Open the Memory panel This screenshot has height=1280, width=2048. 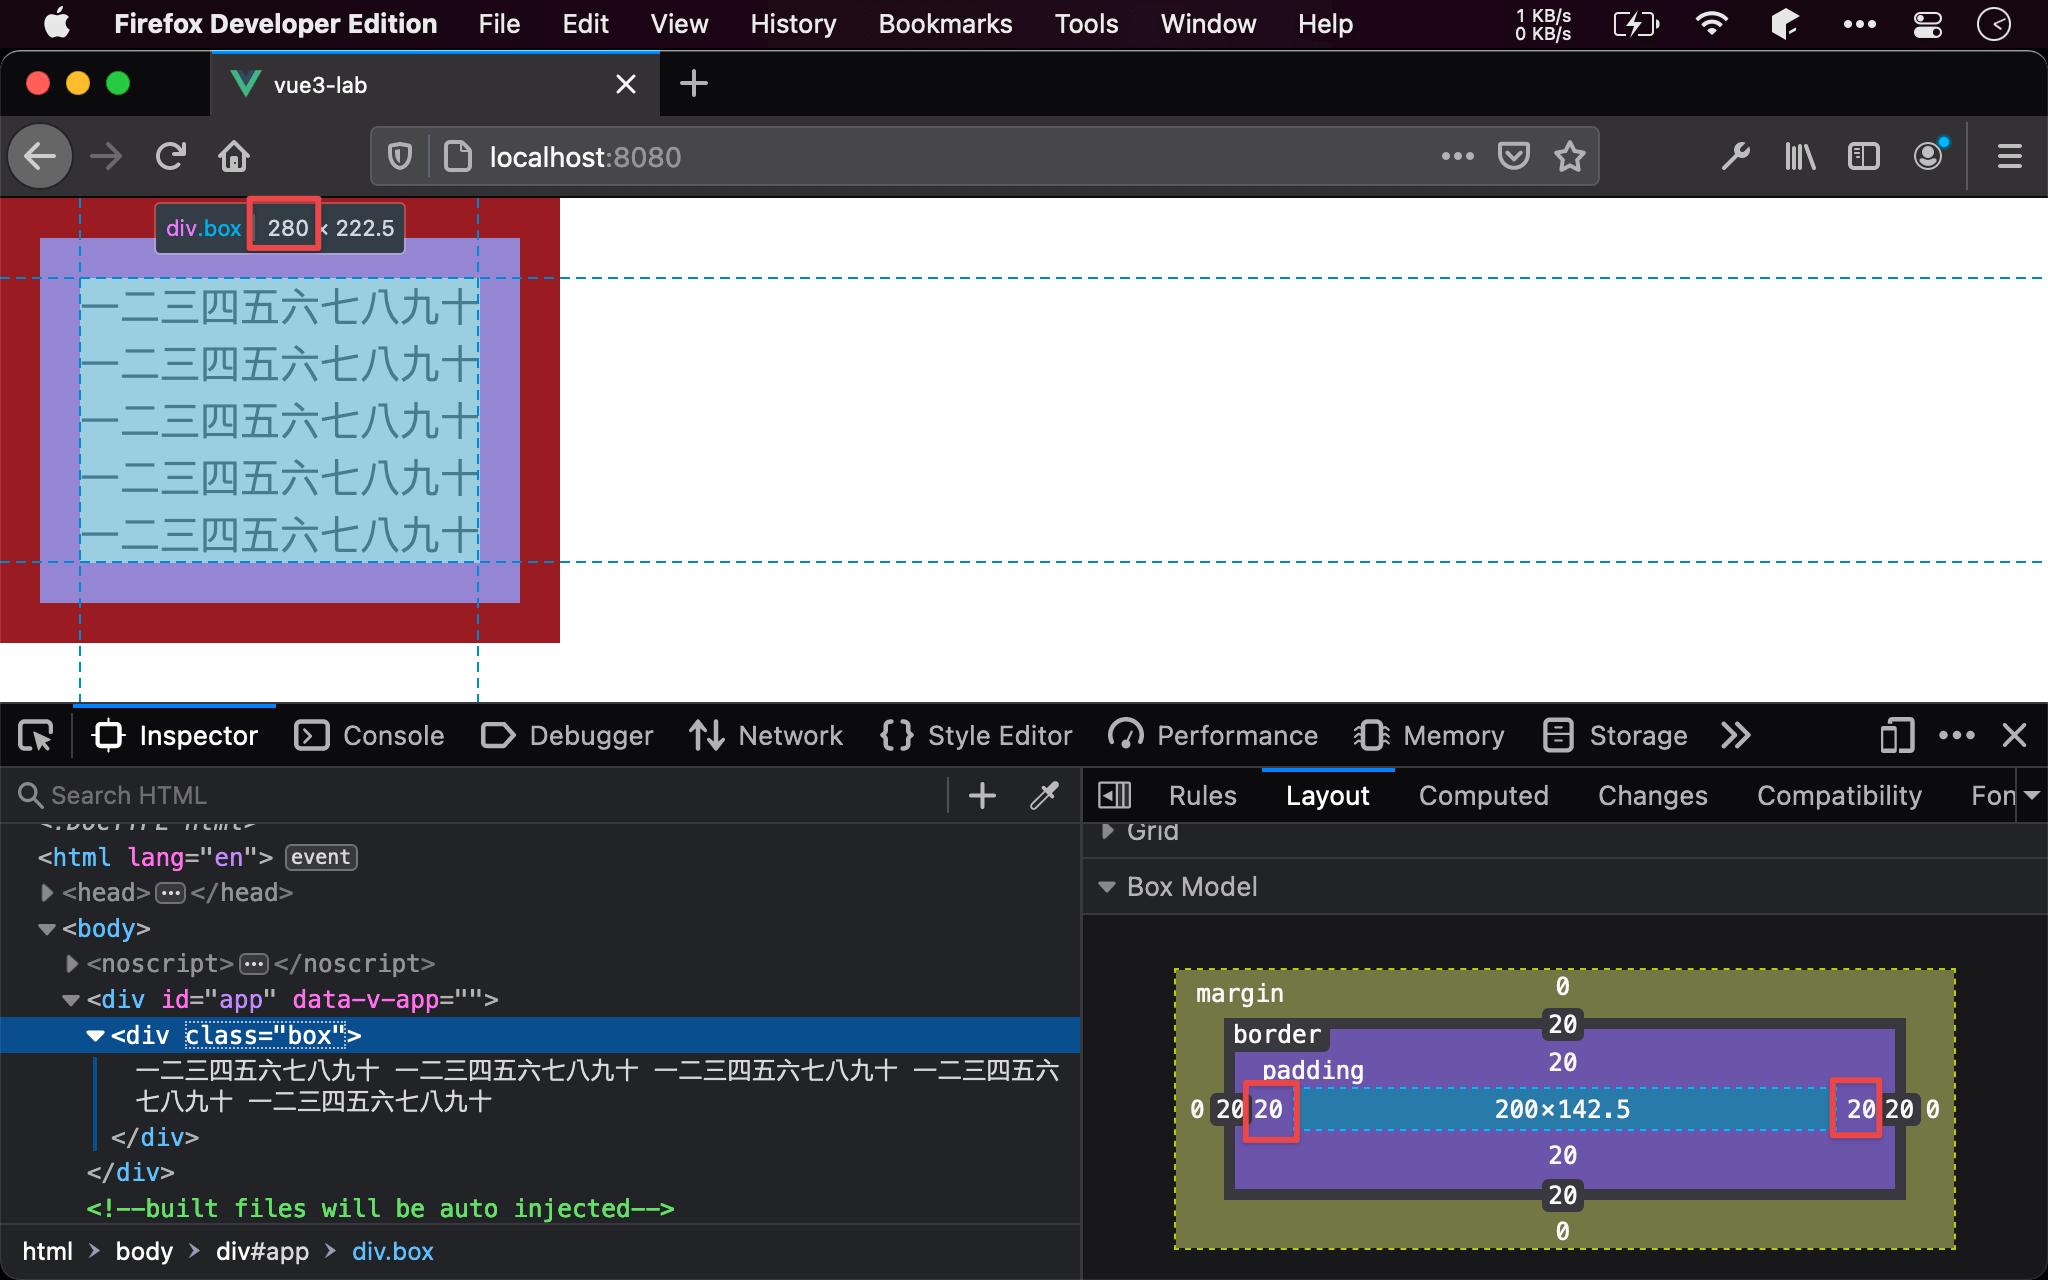point(1429,736)
